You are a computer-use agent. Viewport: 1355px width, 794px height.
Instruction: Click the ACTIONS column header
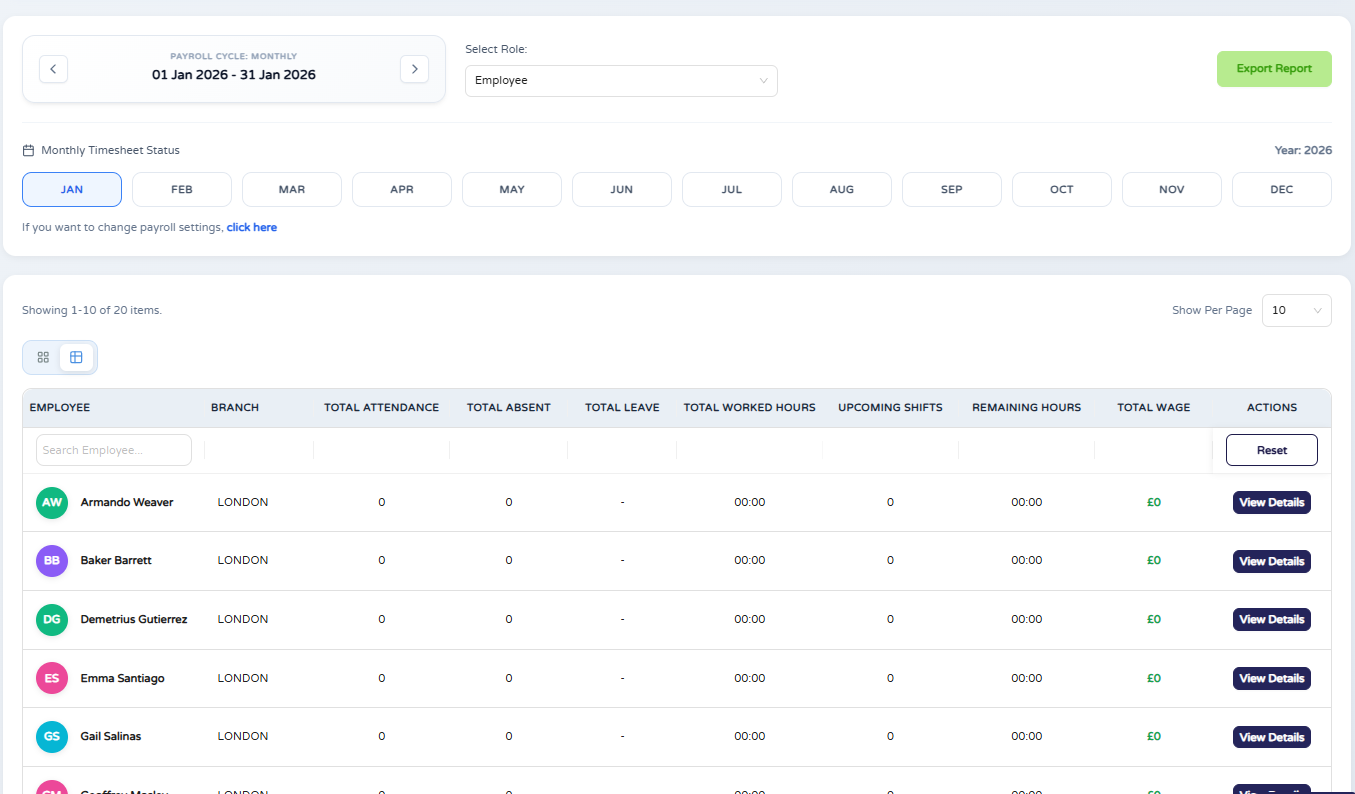point(1272,408)
